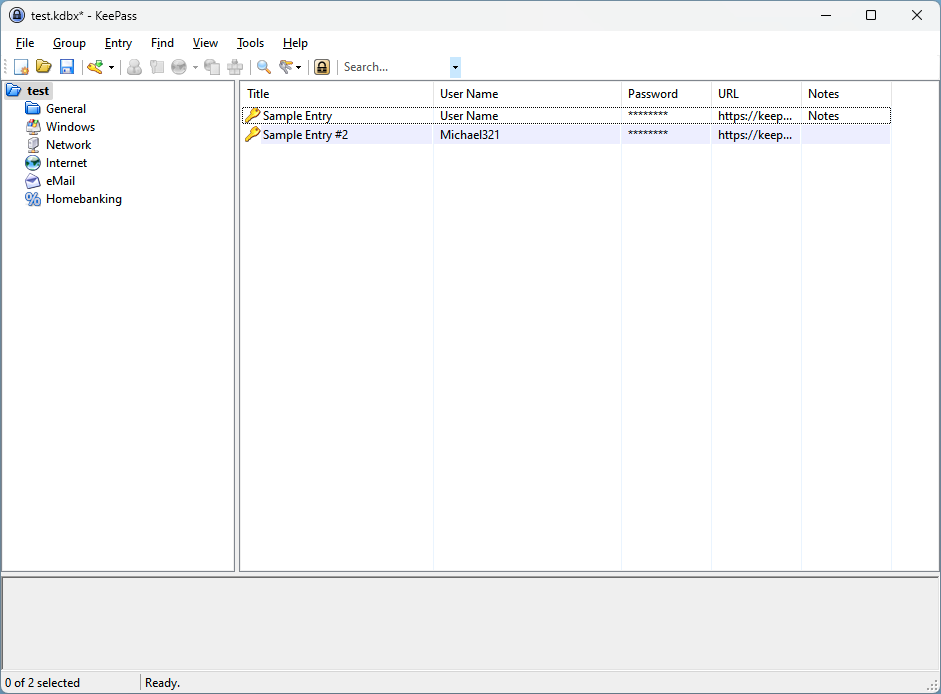Click the '0 of 2 selected' status text
941x694 pixels.
[42, 683]
